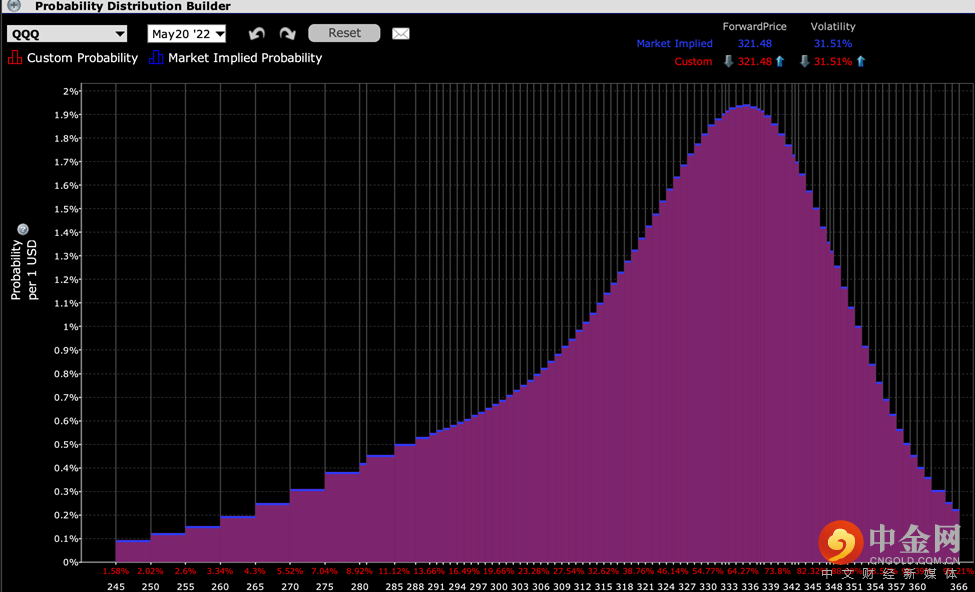
Task: Lower custom volatility with down arrow
Action: pos(804,62)
